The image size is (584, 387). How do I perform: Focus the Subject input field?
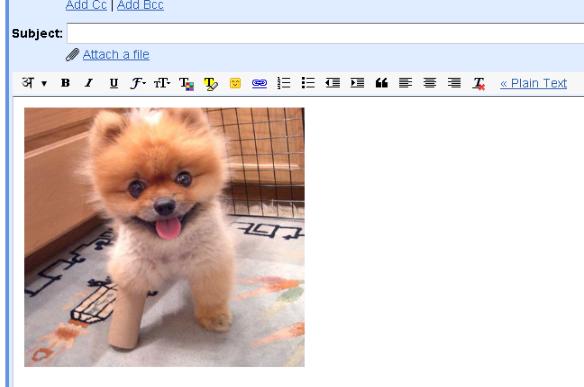(x=325, y=34)
